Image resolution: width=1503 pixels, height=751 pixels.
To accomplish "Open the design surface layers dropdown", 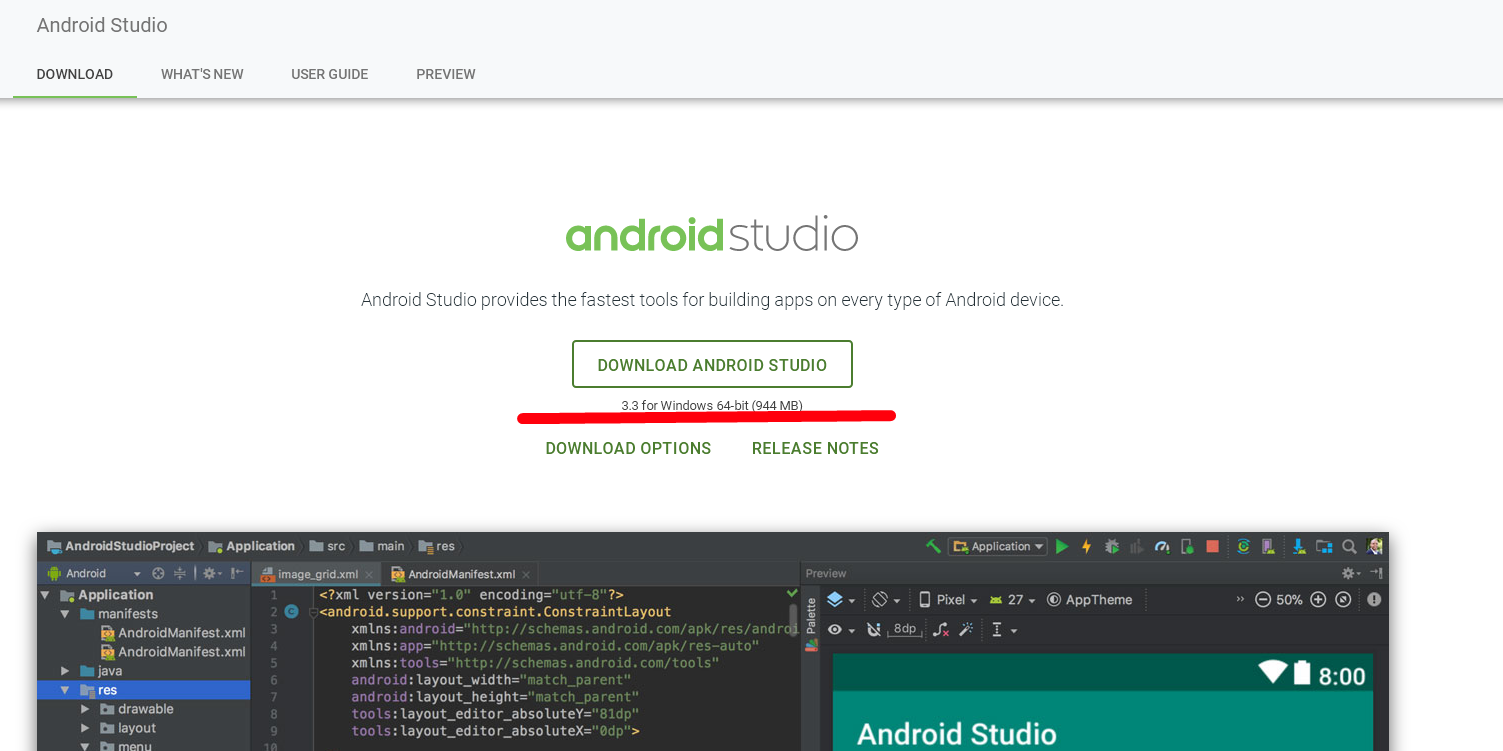I will pos(841,600).
